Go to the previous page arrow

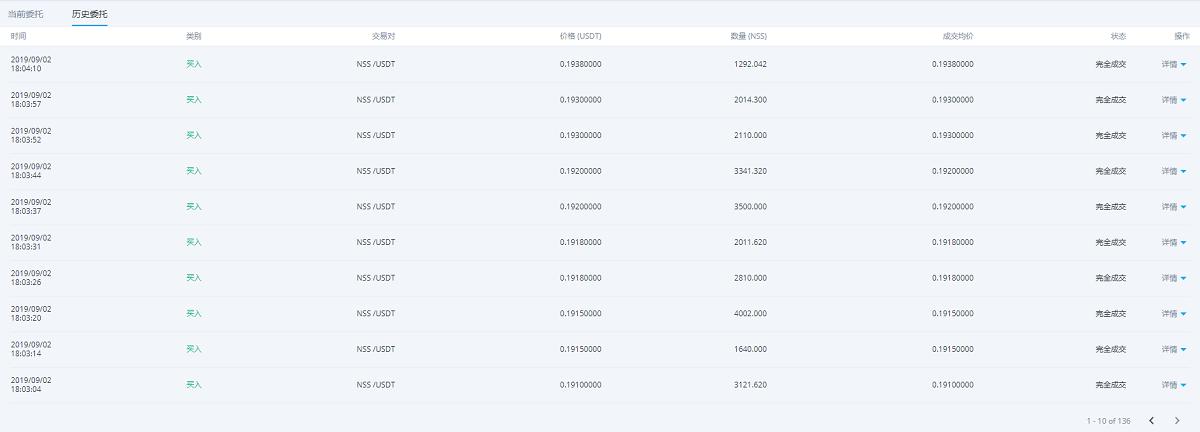1151,421
